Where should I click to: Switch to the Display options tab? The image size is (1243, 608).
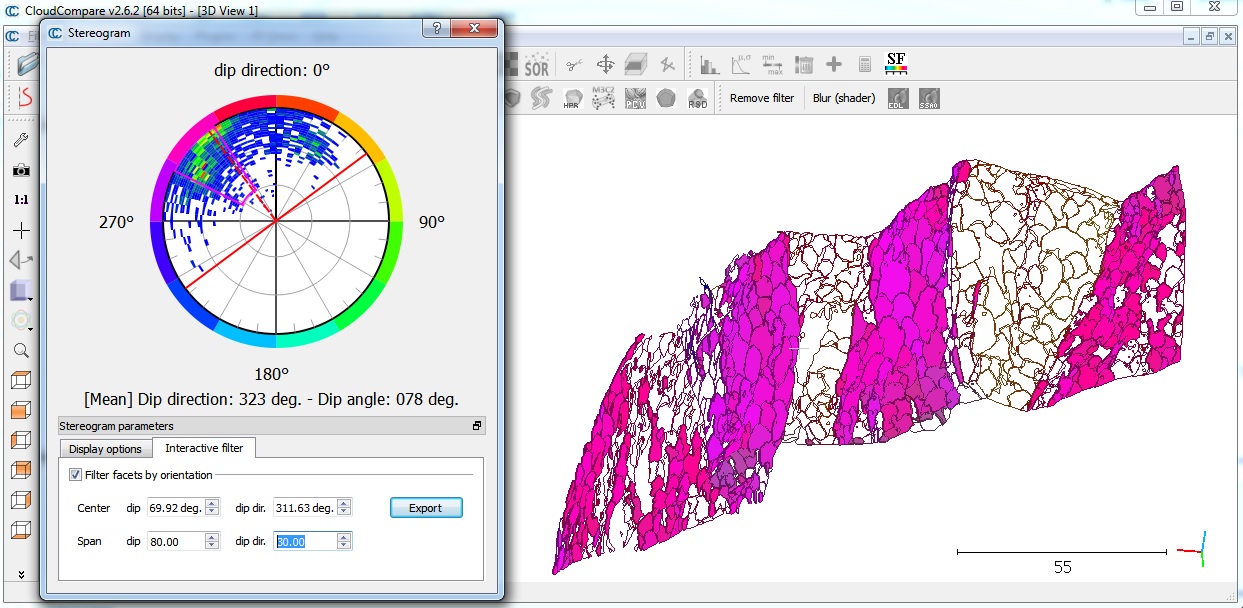click(105, 449)
